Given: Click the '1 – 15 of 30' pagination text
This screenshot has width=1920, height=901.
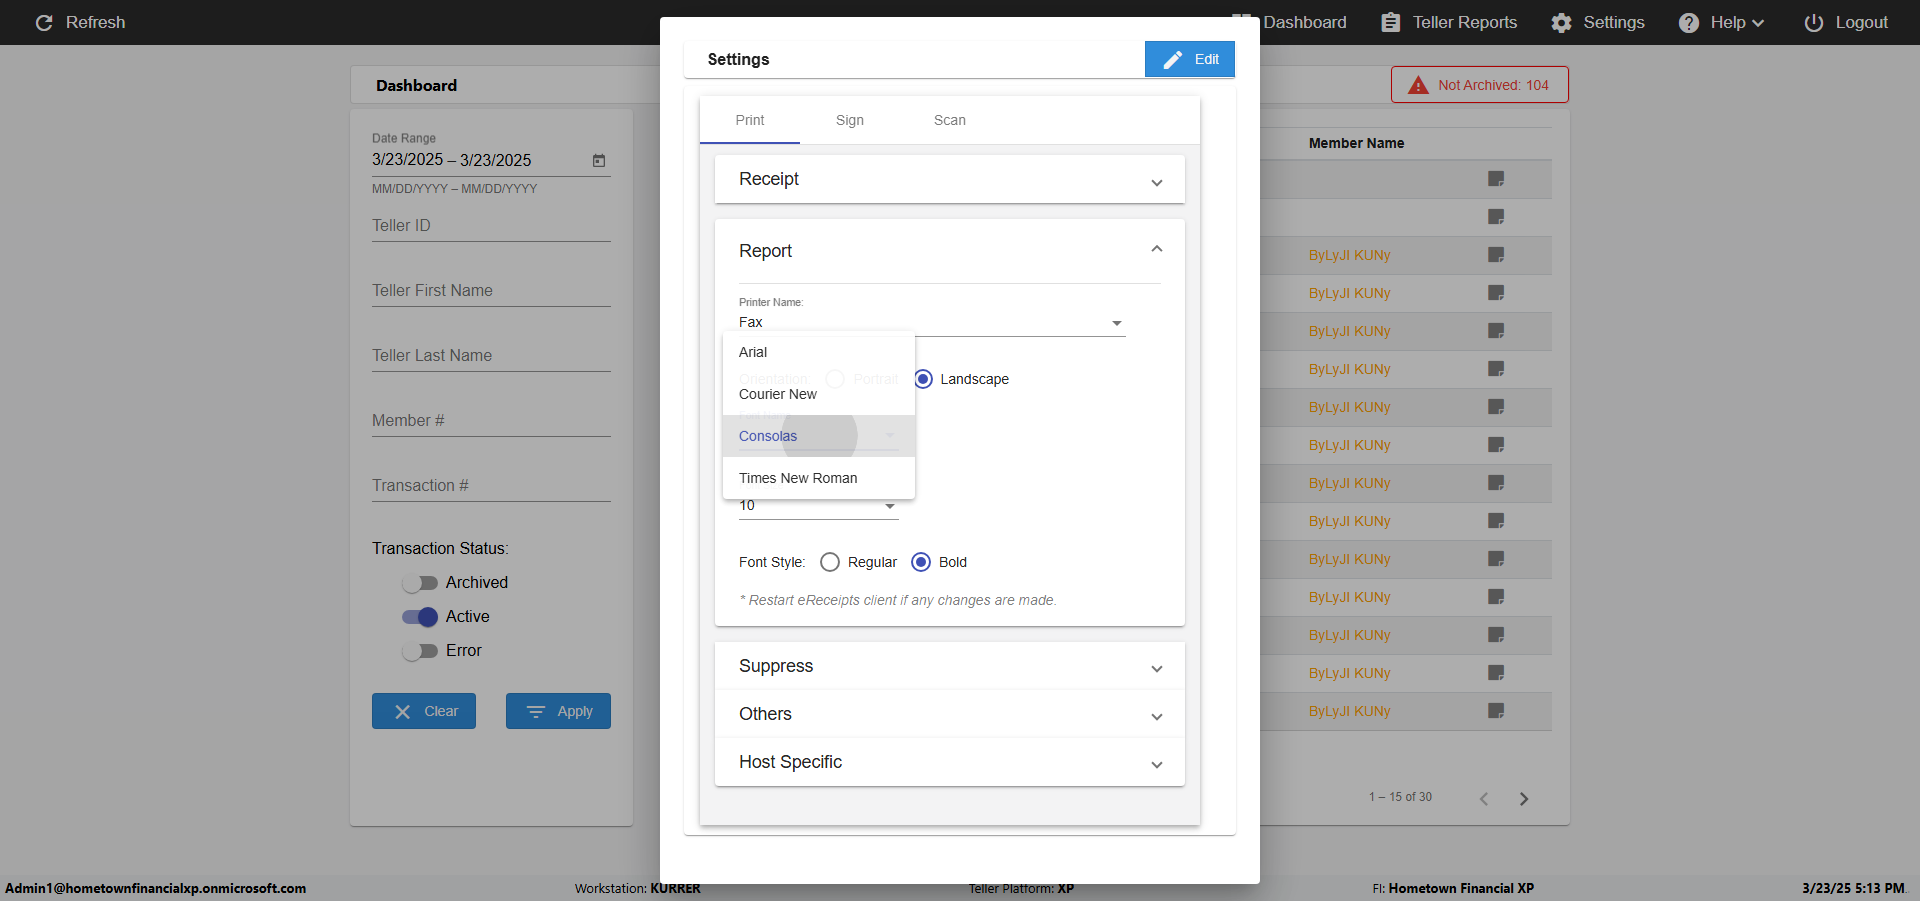Looking at the screenshot, I should (x=1400, y=797).
